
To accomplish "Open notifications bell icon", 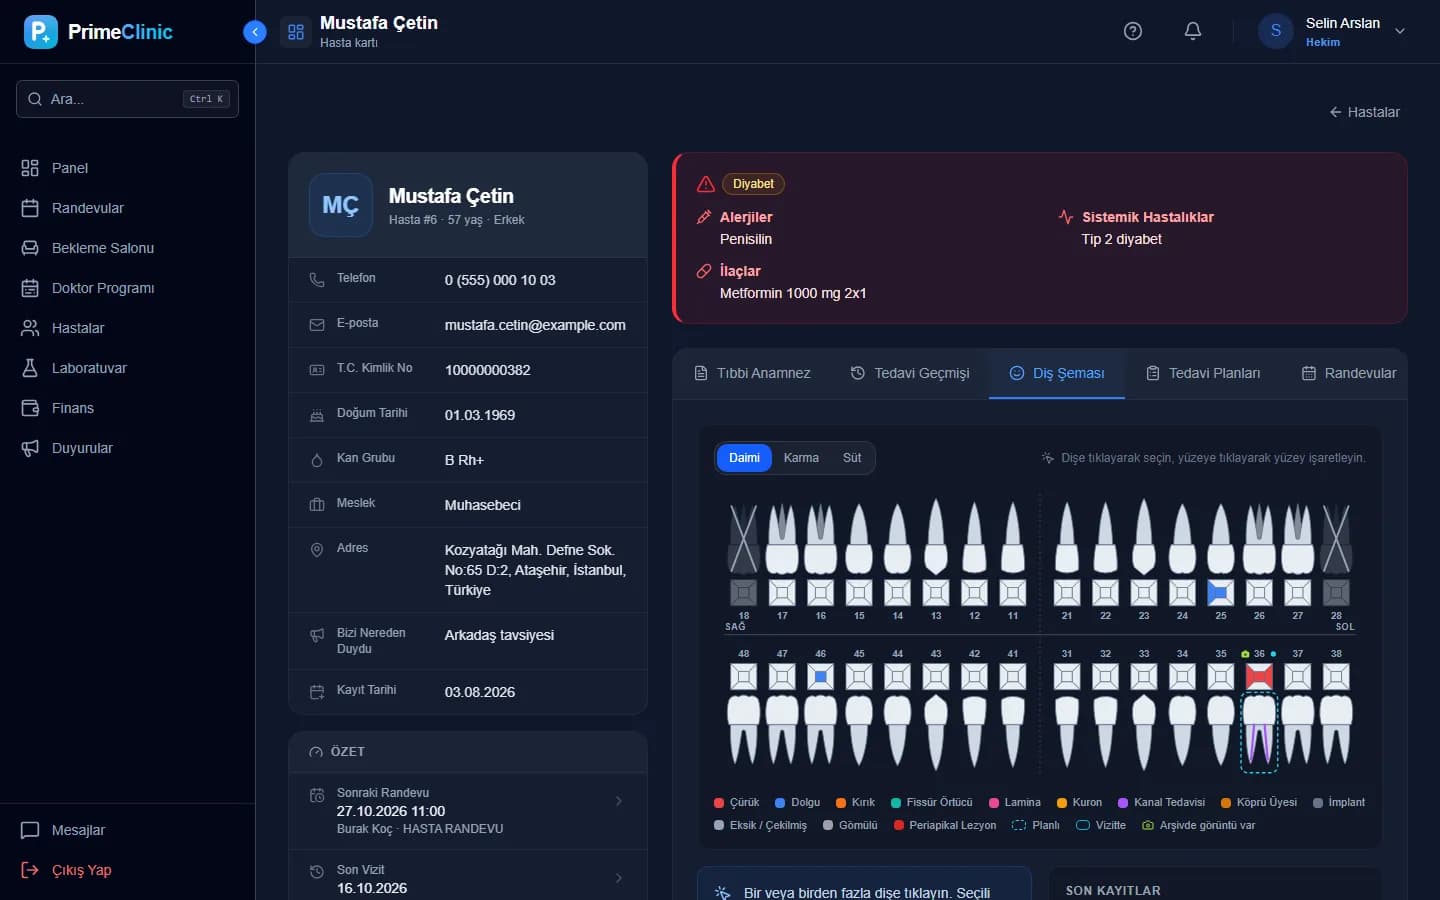I will (x=1193, y=31).
